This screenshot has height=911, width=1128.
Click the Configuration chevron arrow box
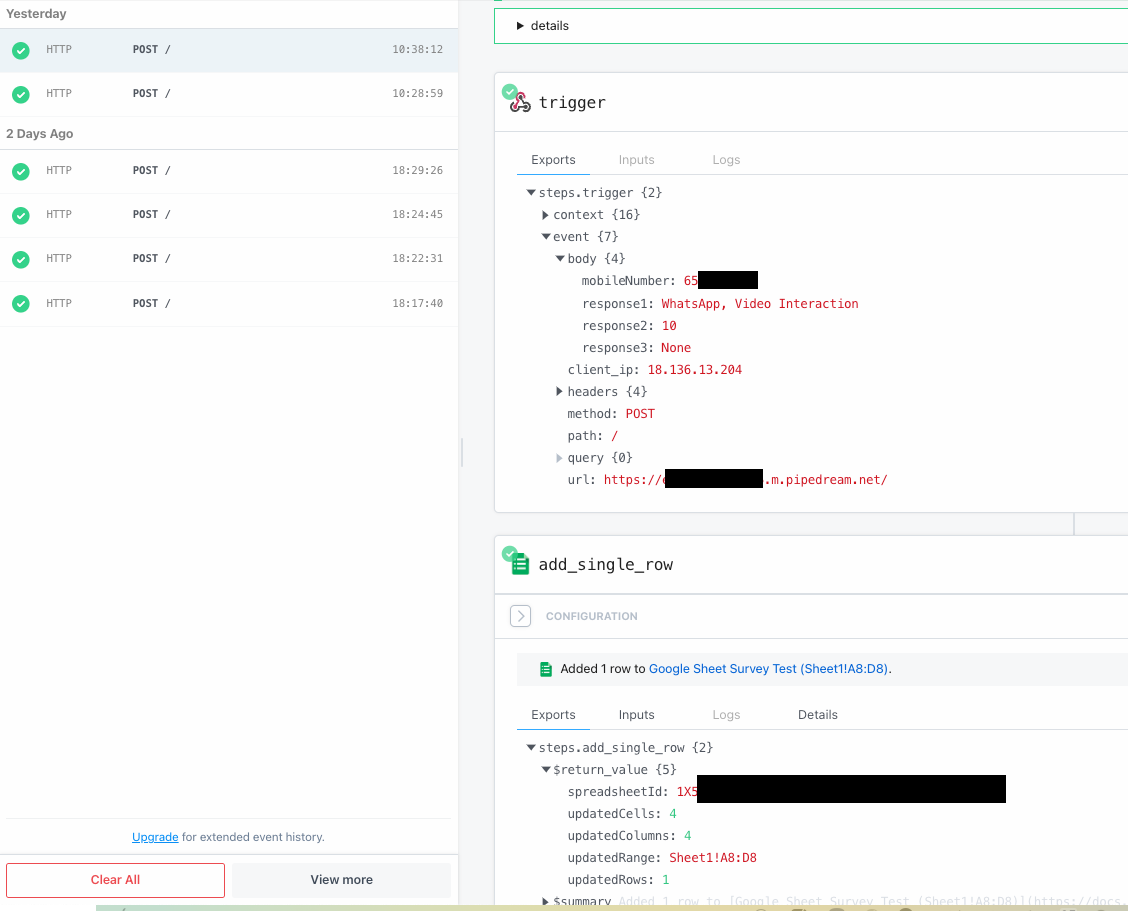coord(520,616)
